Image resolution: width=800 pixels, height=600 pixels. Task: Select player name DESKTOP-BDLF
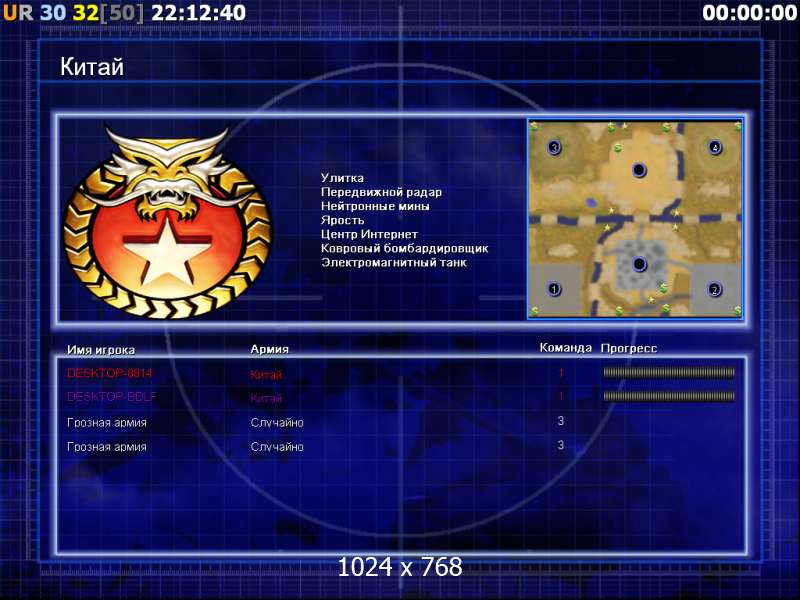(112, 396)
